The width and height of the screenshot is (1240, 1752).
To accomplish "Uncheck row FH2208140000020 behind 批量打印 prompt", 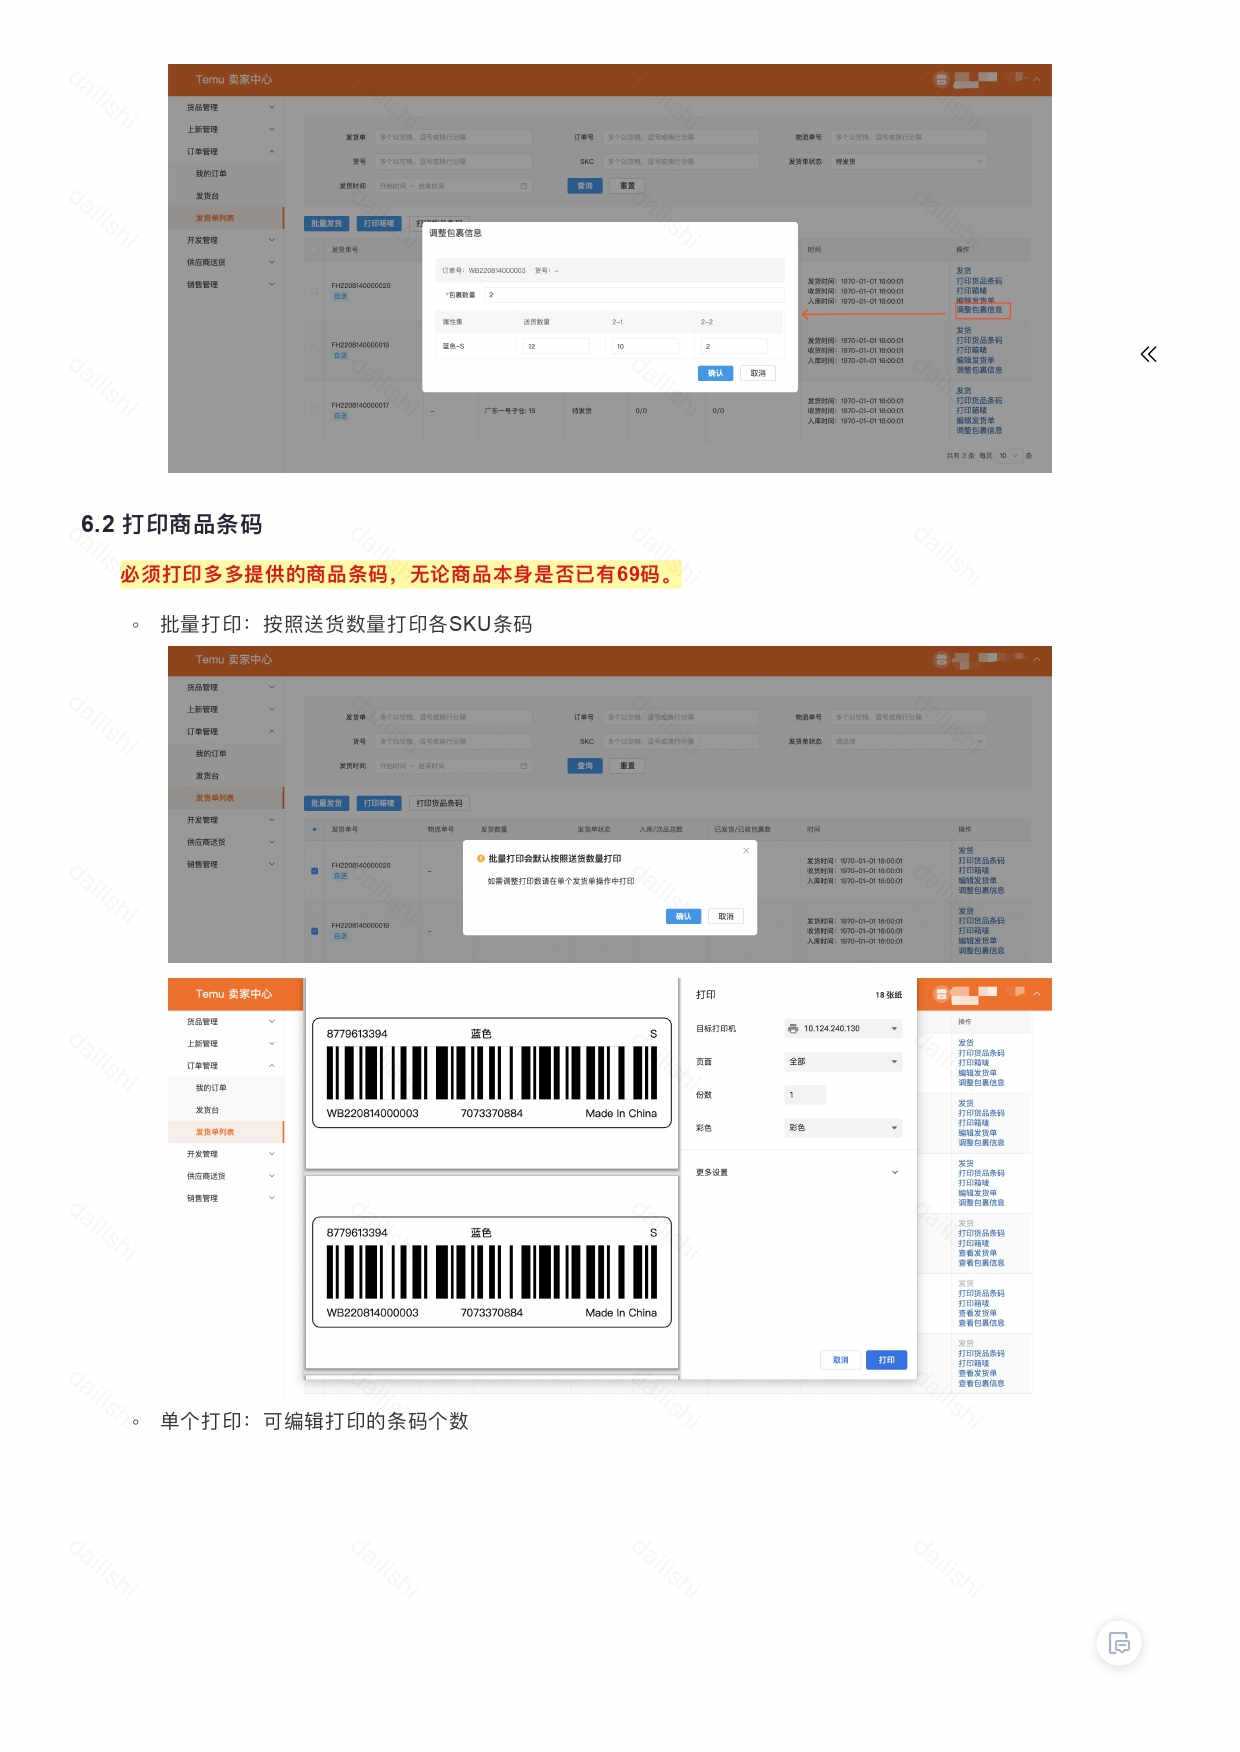I will 314,871.
